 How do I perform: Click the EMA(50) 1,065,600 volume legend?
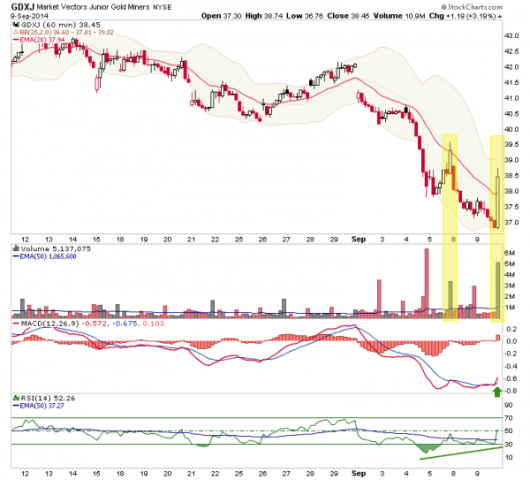(44, 257)
